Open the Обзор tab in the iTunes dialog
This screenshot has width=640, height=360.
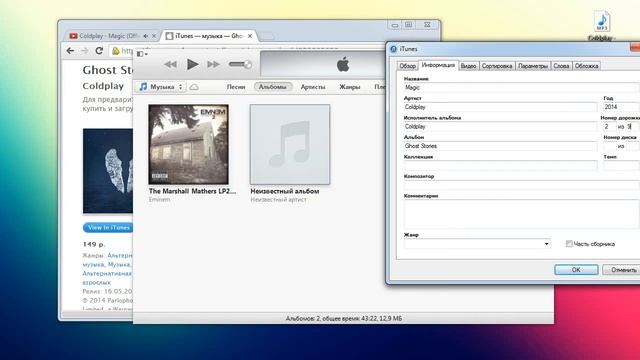(x=407, y=66)
